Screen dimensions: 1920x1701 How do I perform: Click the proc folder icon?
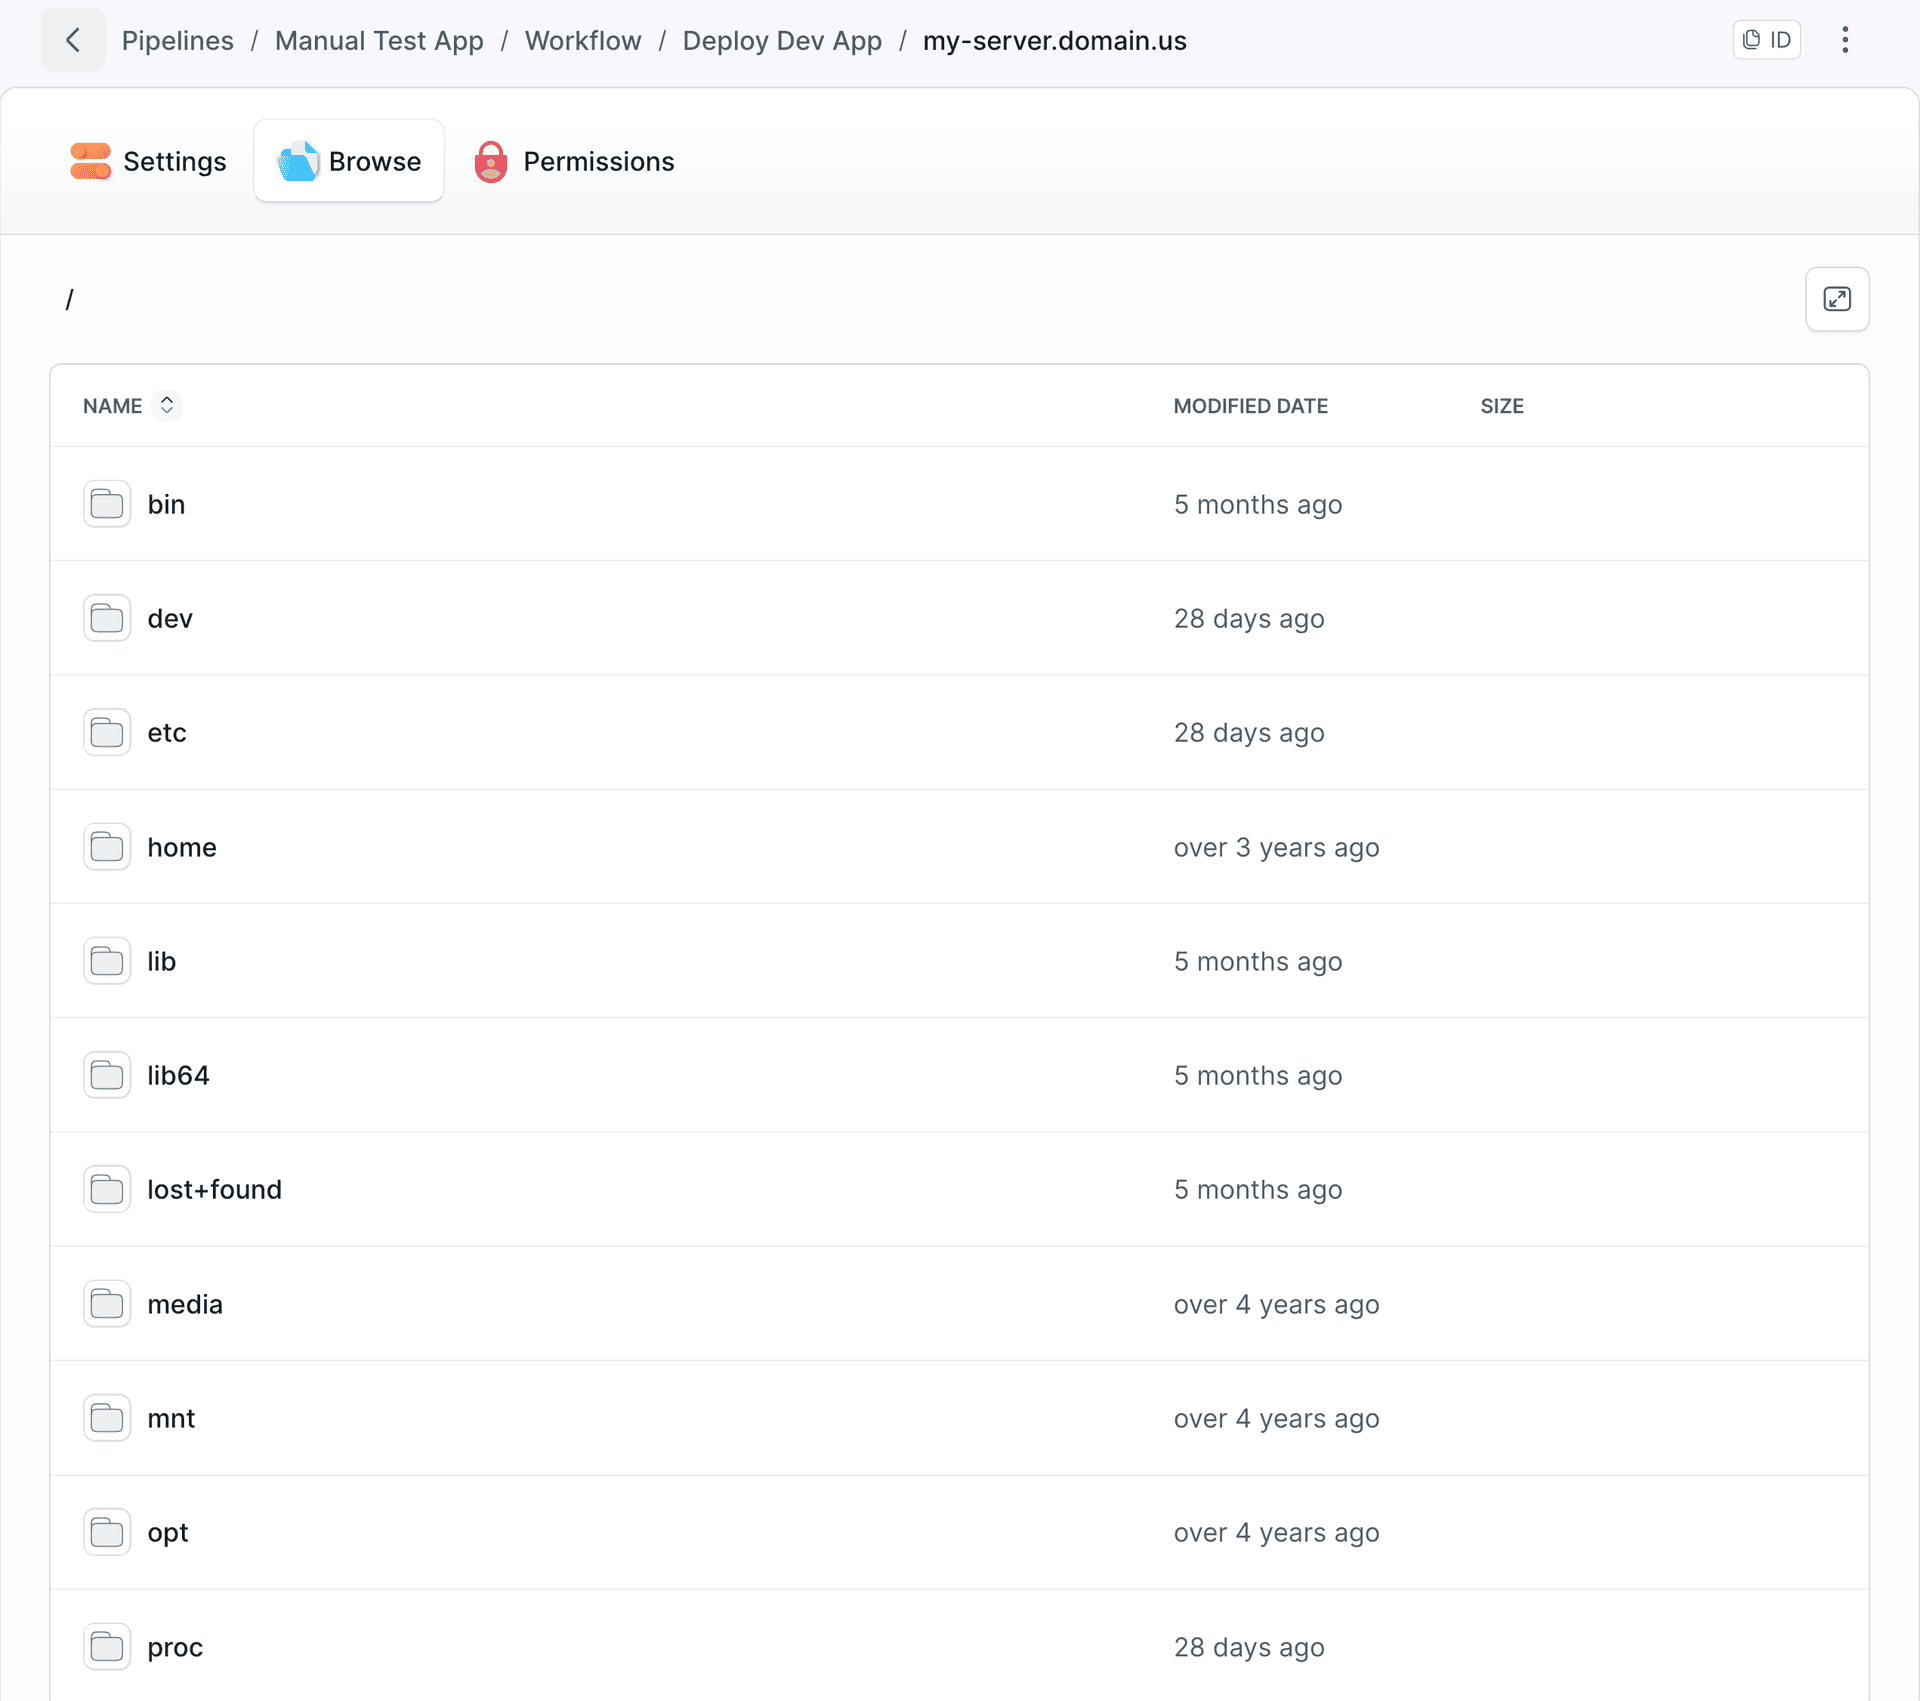107,1647
